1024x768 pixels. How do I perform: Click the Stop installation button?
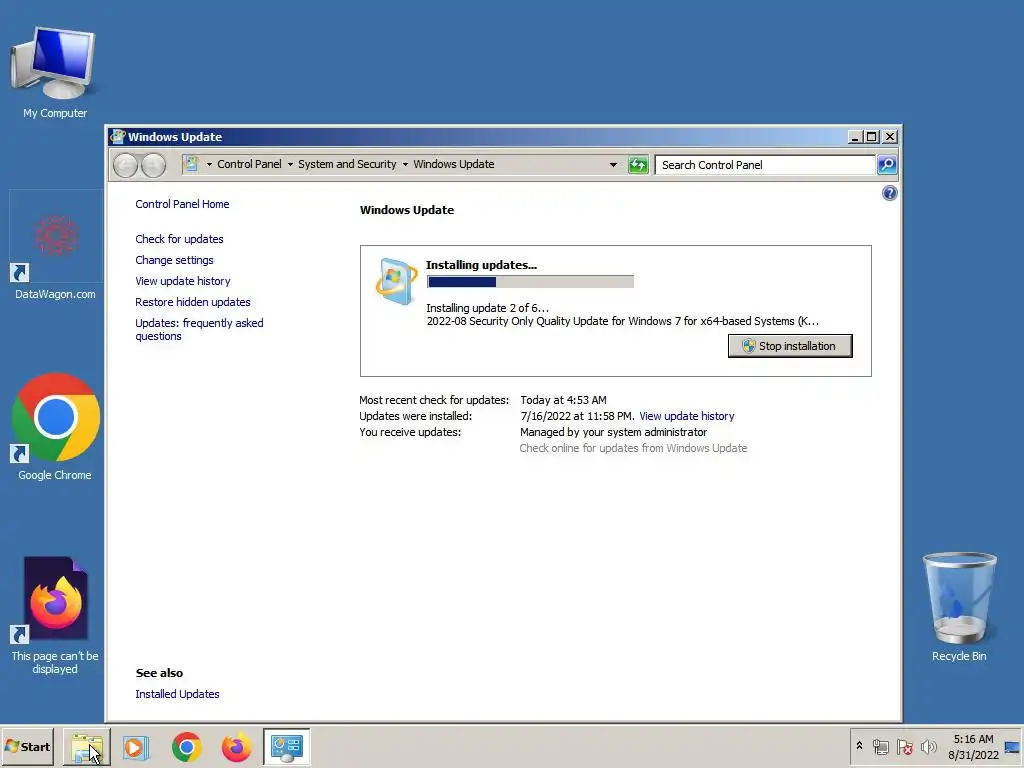(x=790, y=346)
